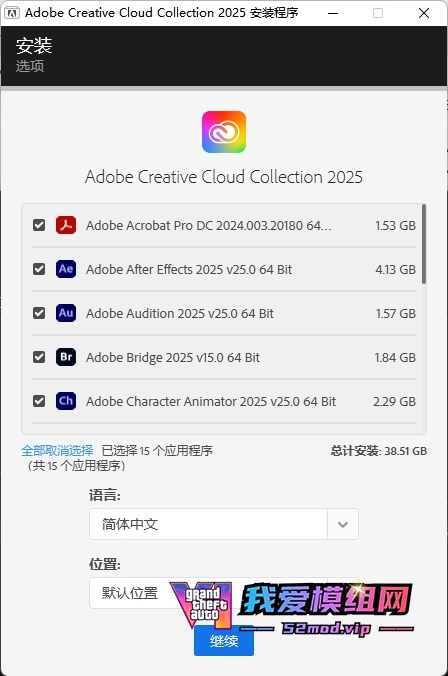Click the Bridge Br icon
This screenshot has height=676, width=448.
point(66,357)
